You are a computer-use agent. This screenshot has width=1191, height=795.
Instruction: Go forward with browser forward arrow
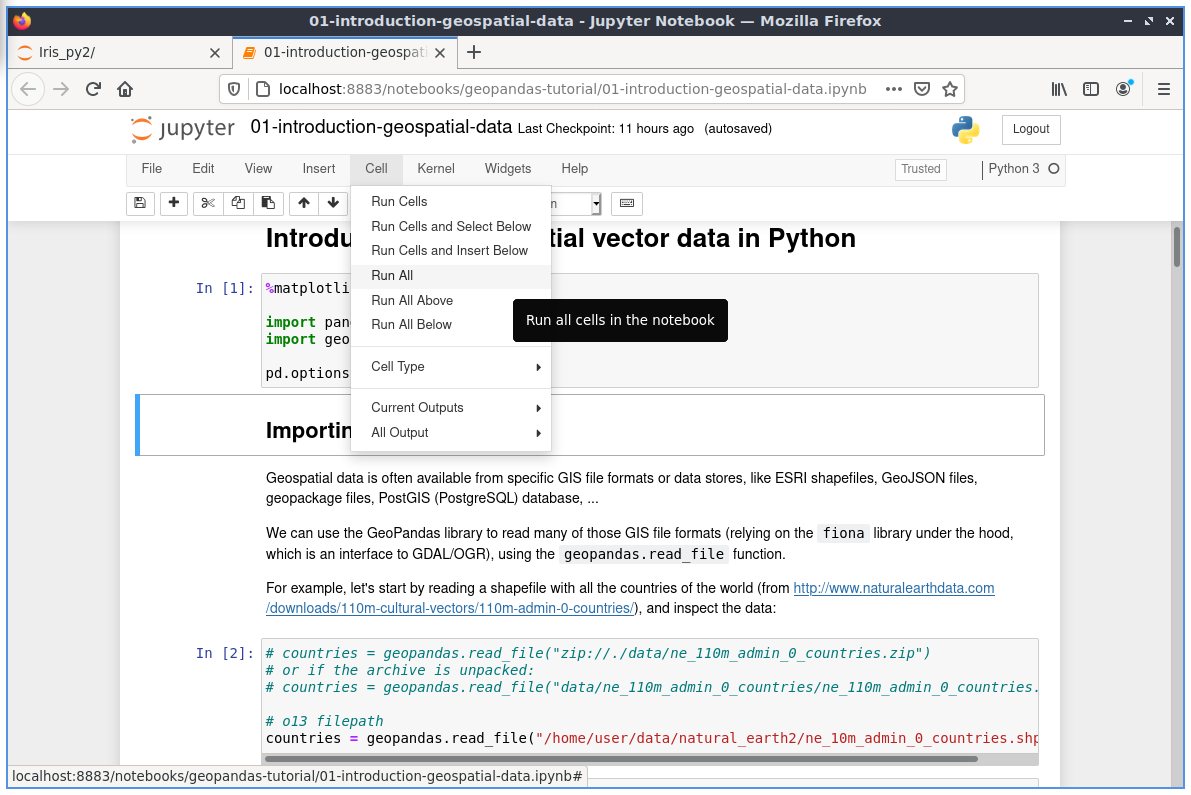click(x=62, y=90)
